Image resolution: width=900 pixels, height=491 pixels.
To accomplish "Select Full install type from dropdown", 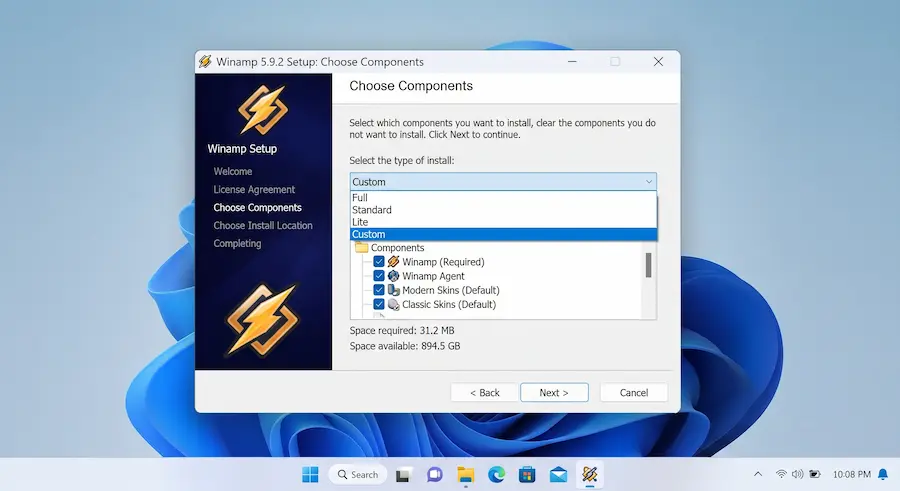I will click(x=503, y=198).
